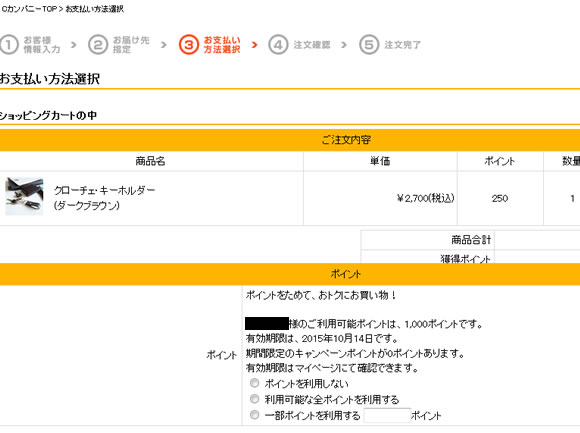Screen dimensions: 580x433
Task: Click クローチェ・キーホルダー product name
Action: point(104,190)
